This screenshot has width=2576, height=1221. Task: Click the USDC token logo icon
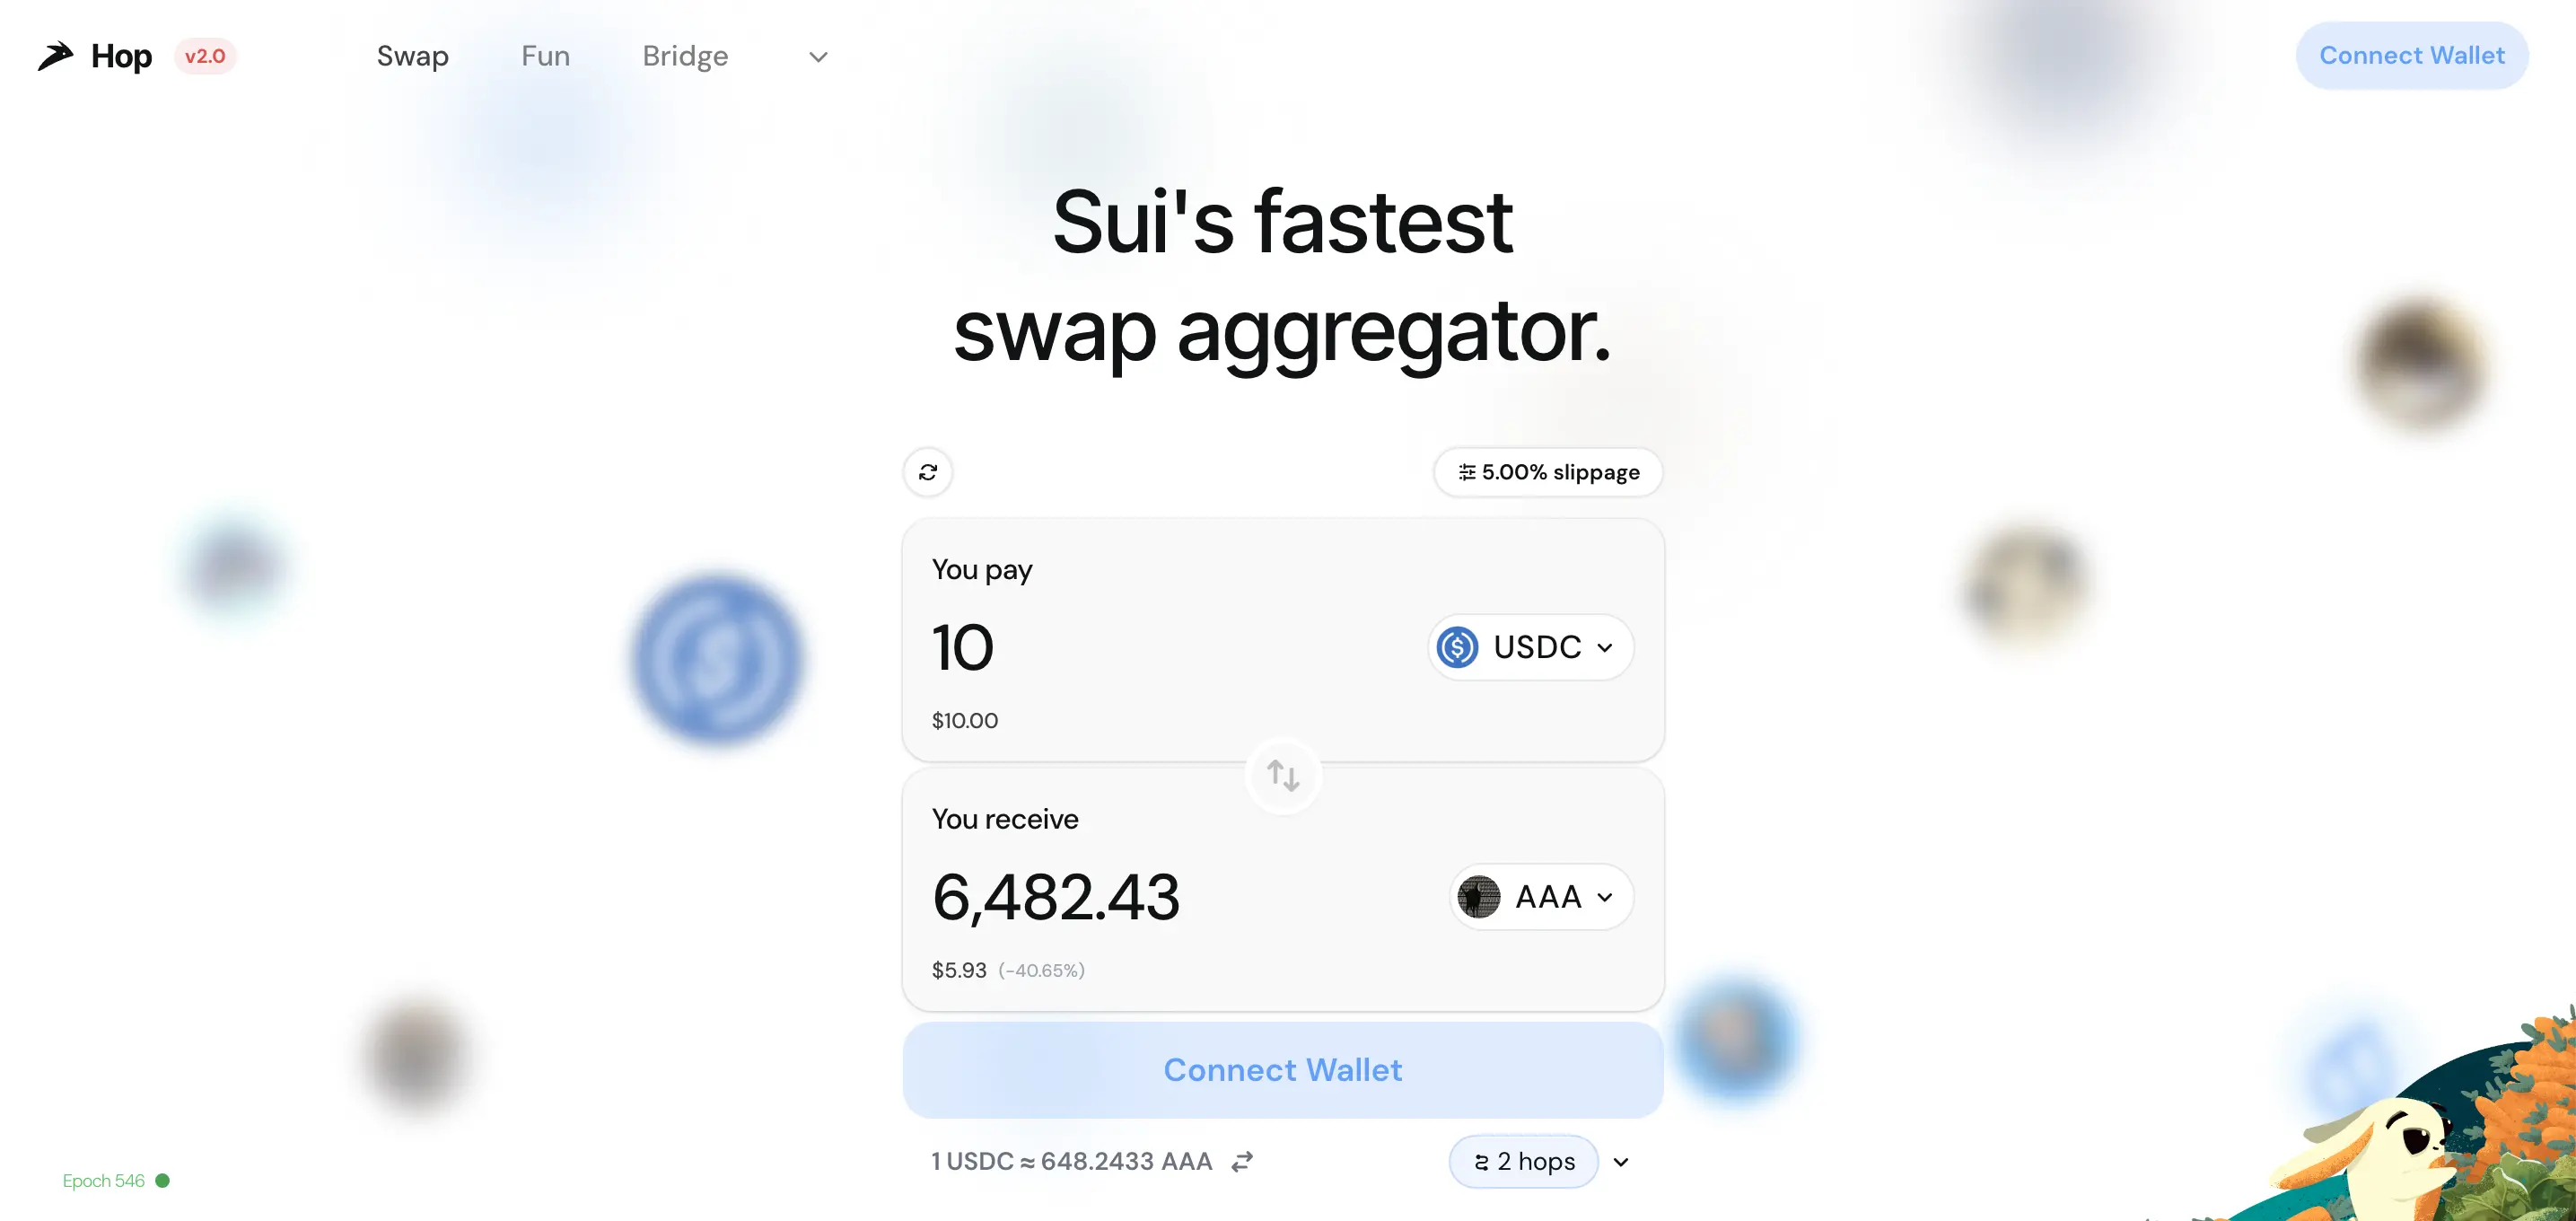[1452, 646]
